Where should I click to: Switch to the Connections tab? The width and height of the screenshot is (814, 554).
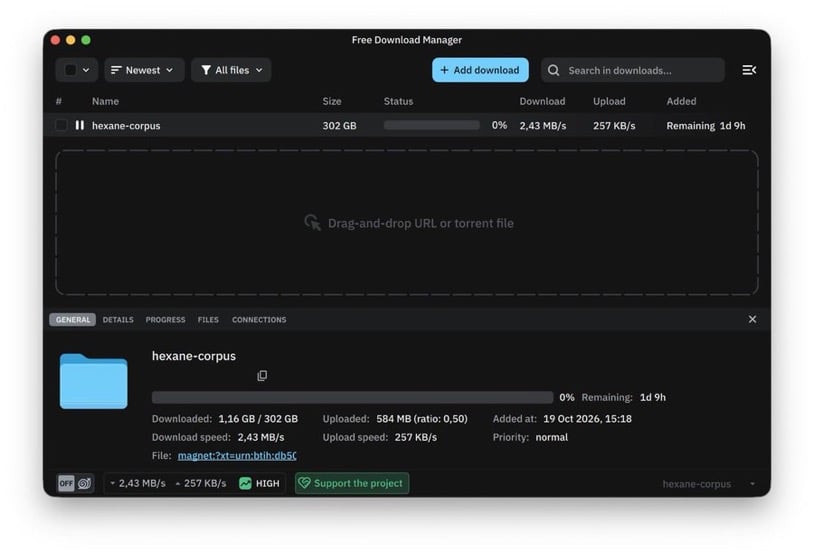(x=259, y=319)
